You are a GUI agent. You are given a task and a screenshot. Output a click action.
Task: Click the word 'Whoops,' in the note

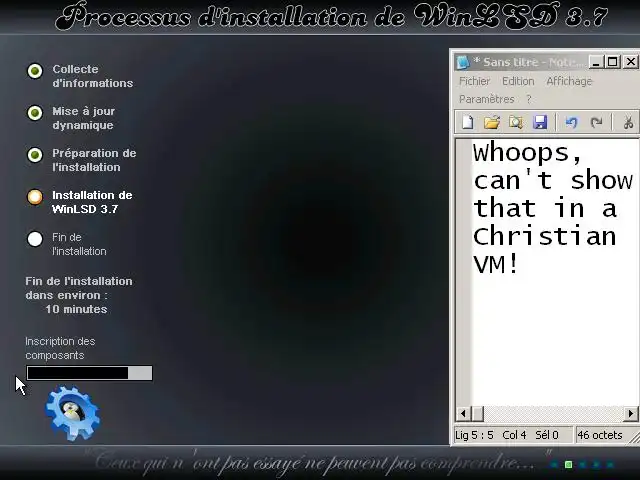(x=527, y=153)
